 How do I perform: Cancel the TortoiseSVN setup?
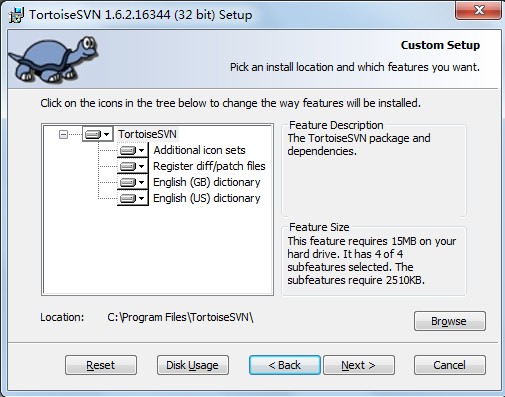click(x=450, y=365)
